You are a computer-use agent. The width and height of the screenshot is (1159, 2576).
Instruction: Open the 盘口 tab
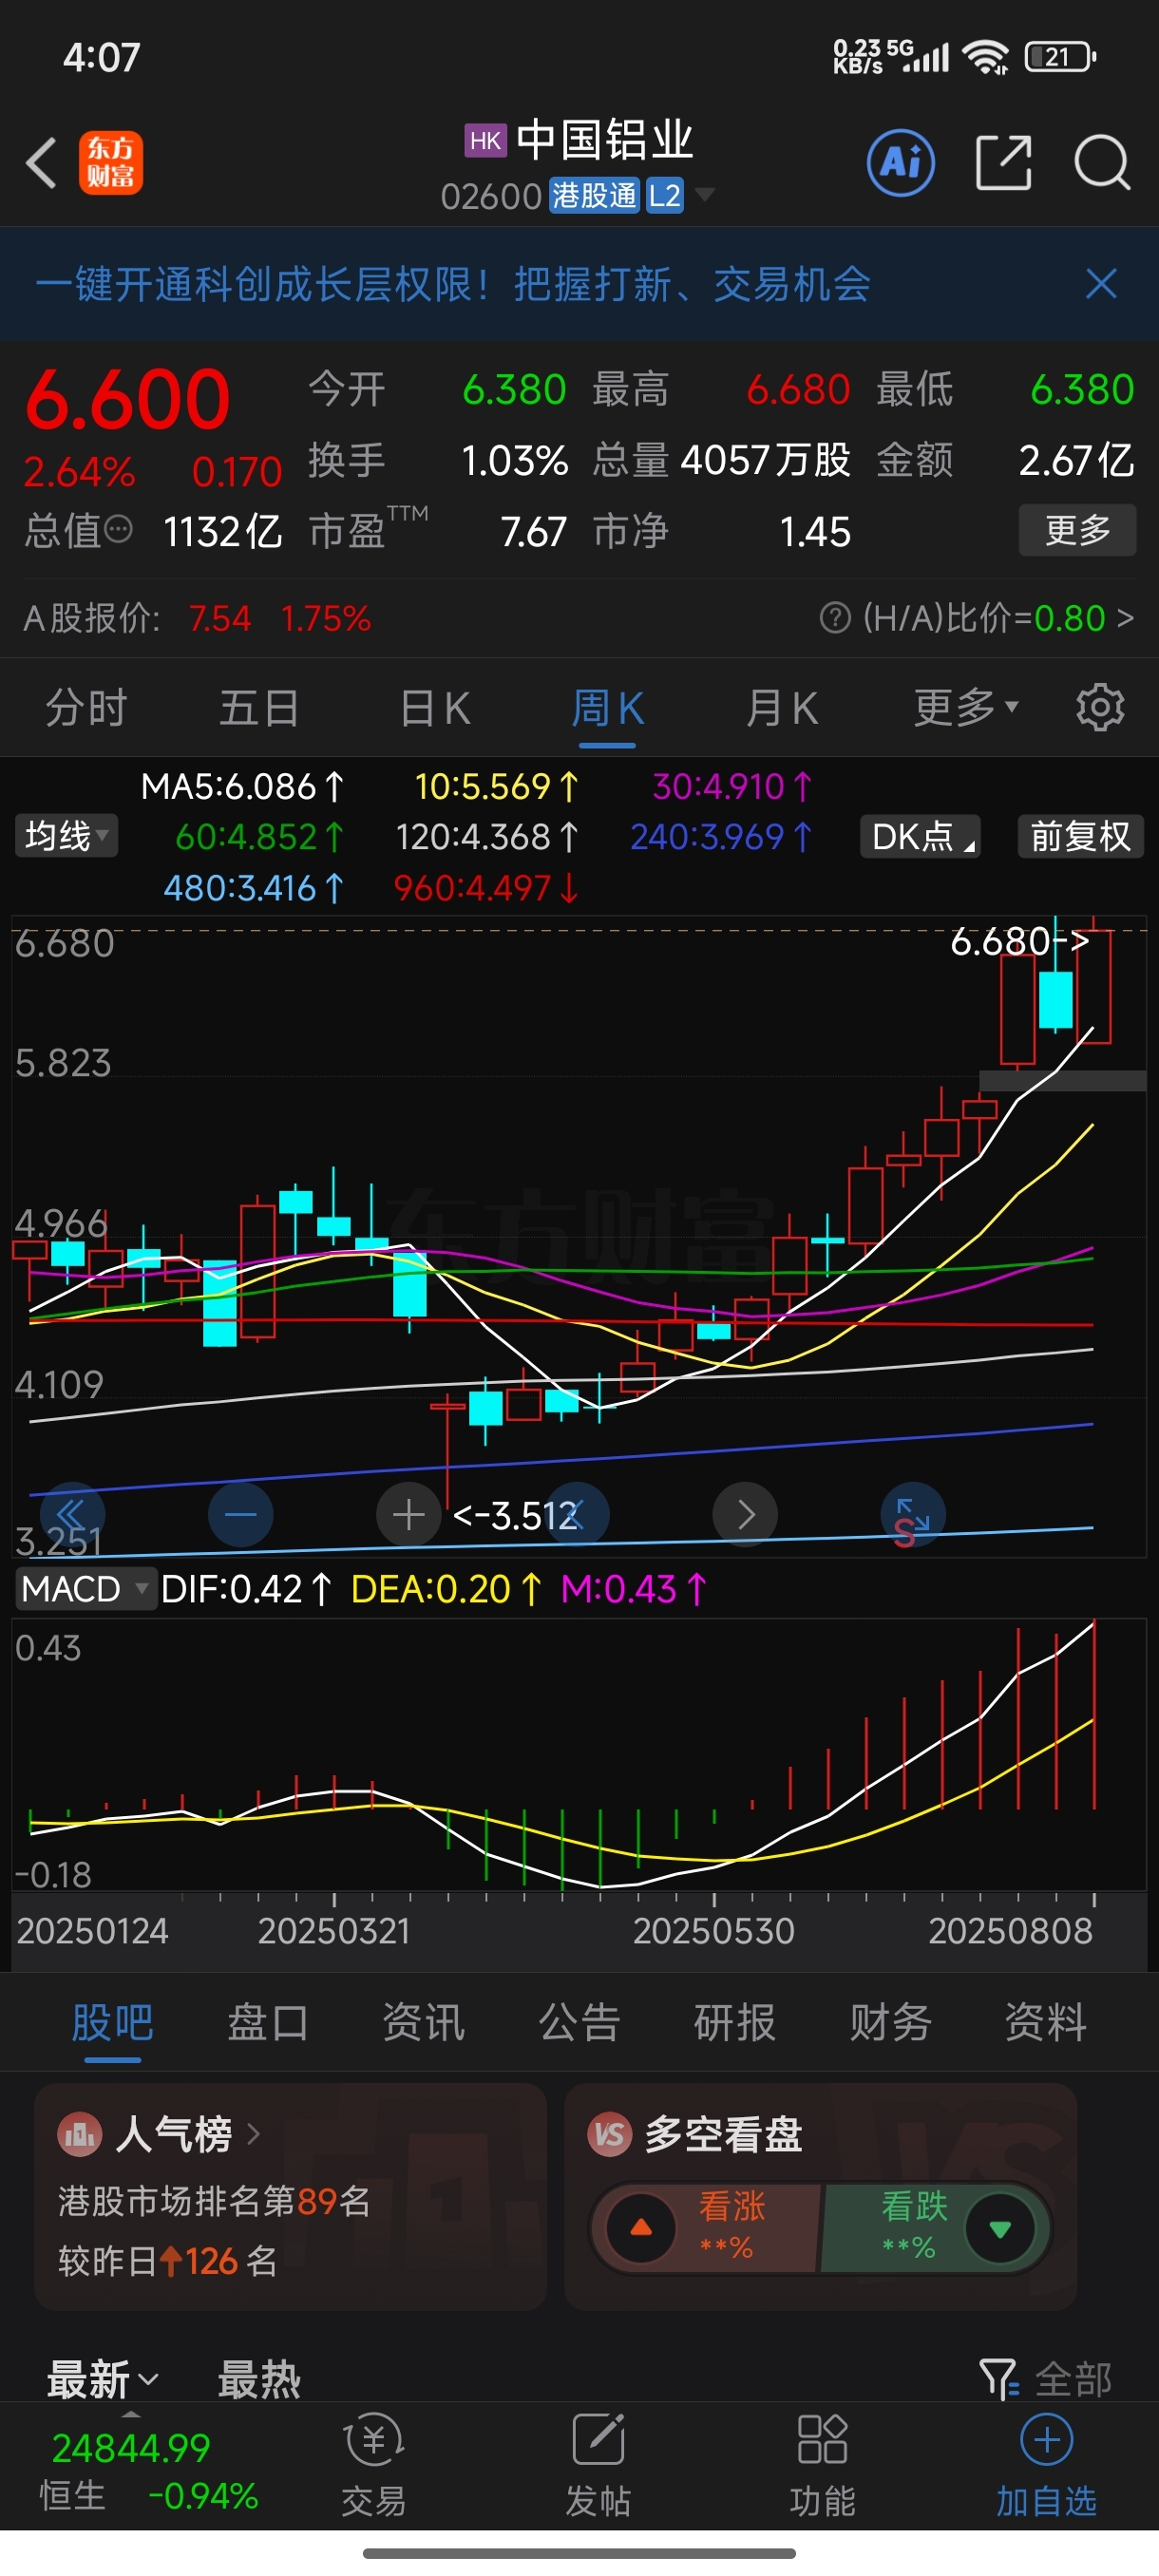click(x=268, y=2021)
